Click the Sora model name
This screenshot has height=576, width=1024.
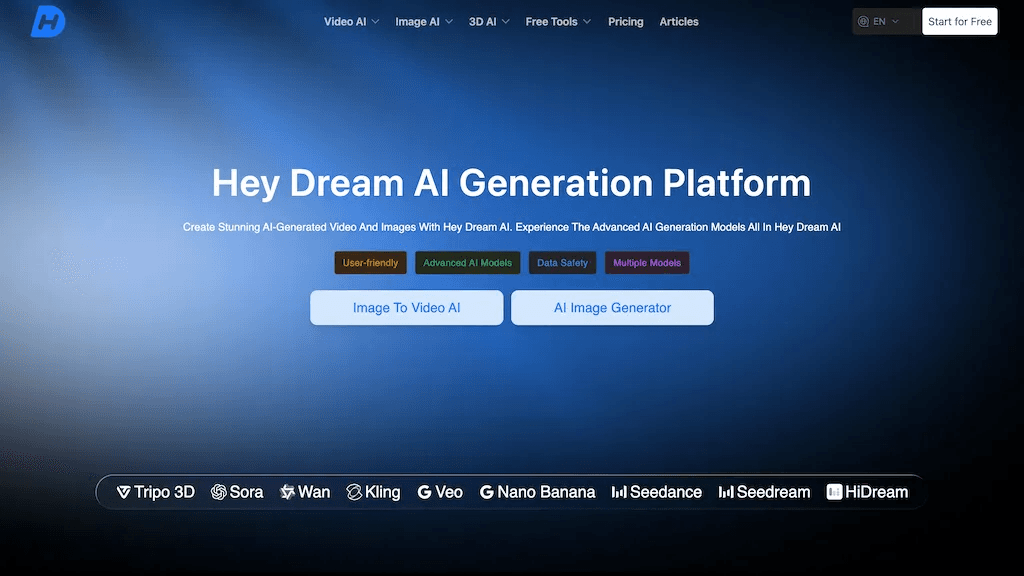pos(246,492)
